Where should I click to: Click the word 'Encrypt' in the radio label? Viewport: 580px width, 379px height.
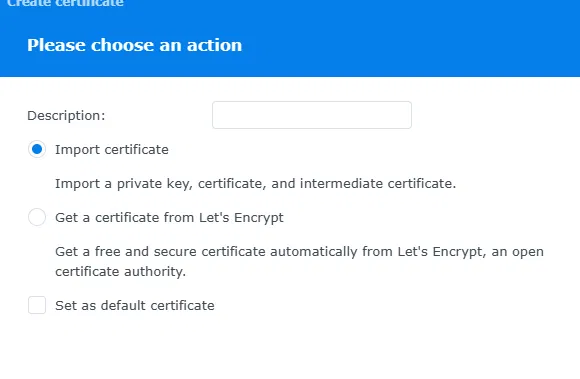coord(259,218)
